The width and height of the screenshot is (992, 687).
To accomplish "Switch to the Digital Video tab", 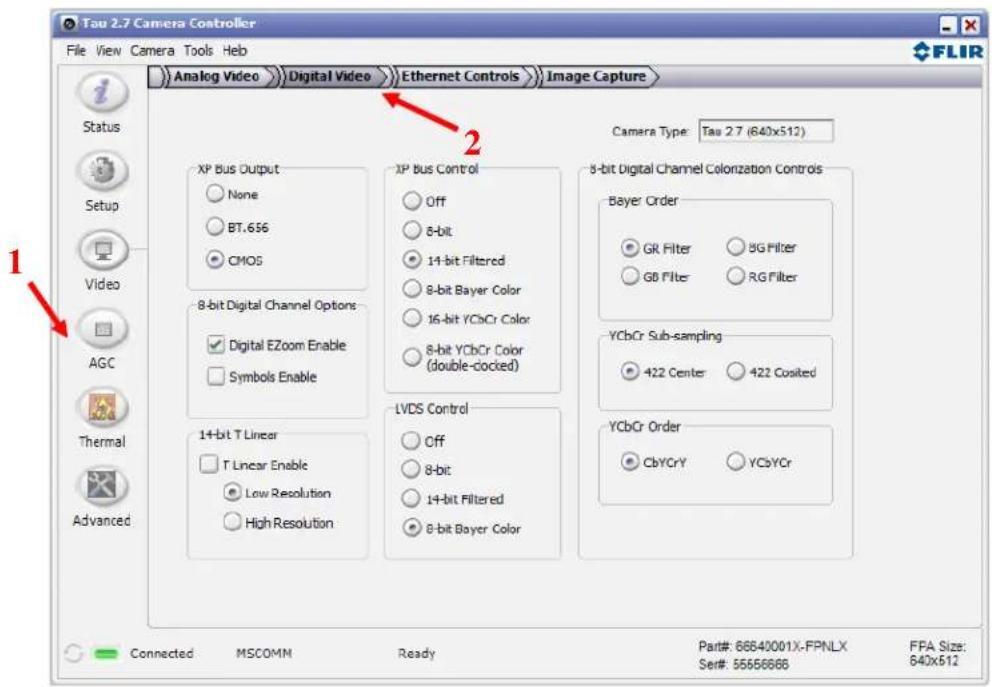I will click(x=330, y=77).
